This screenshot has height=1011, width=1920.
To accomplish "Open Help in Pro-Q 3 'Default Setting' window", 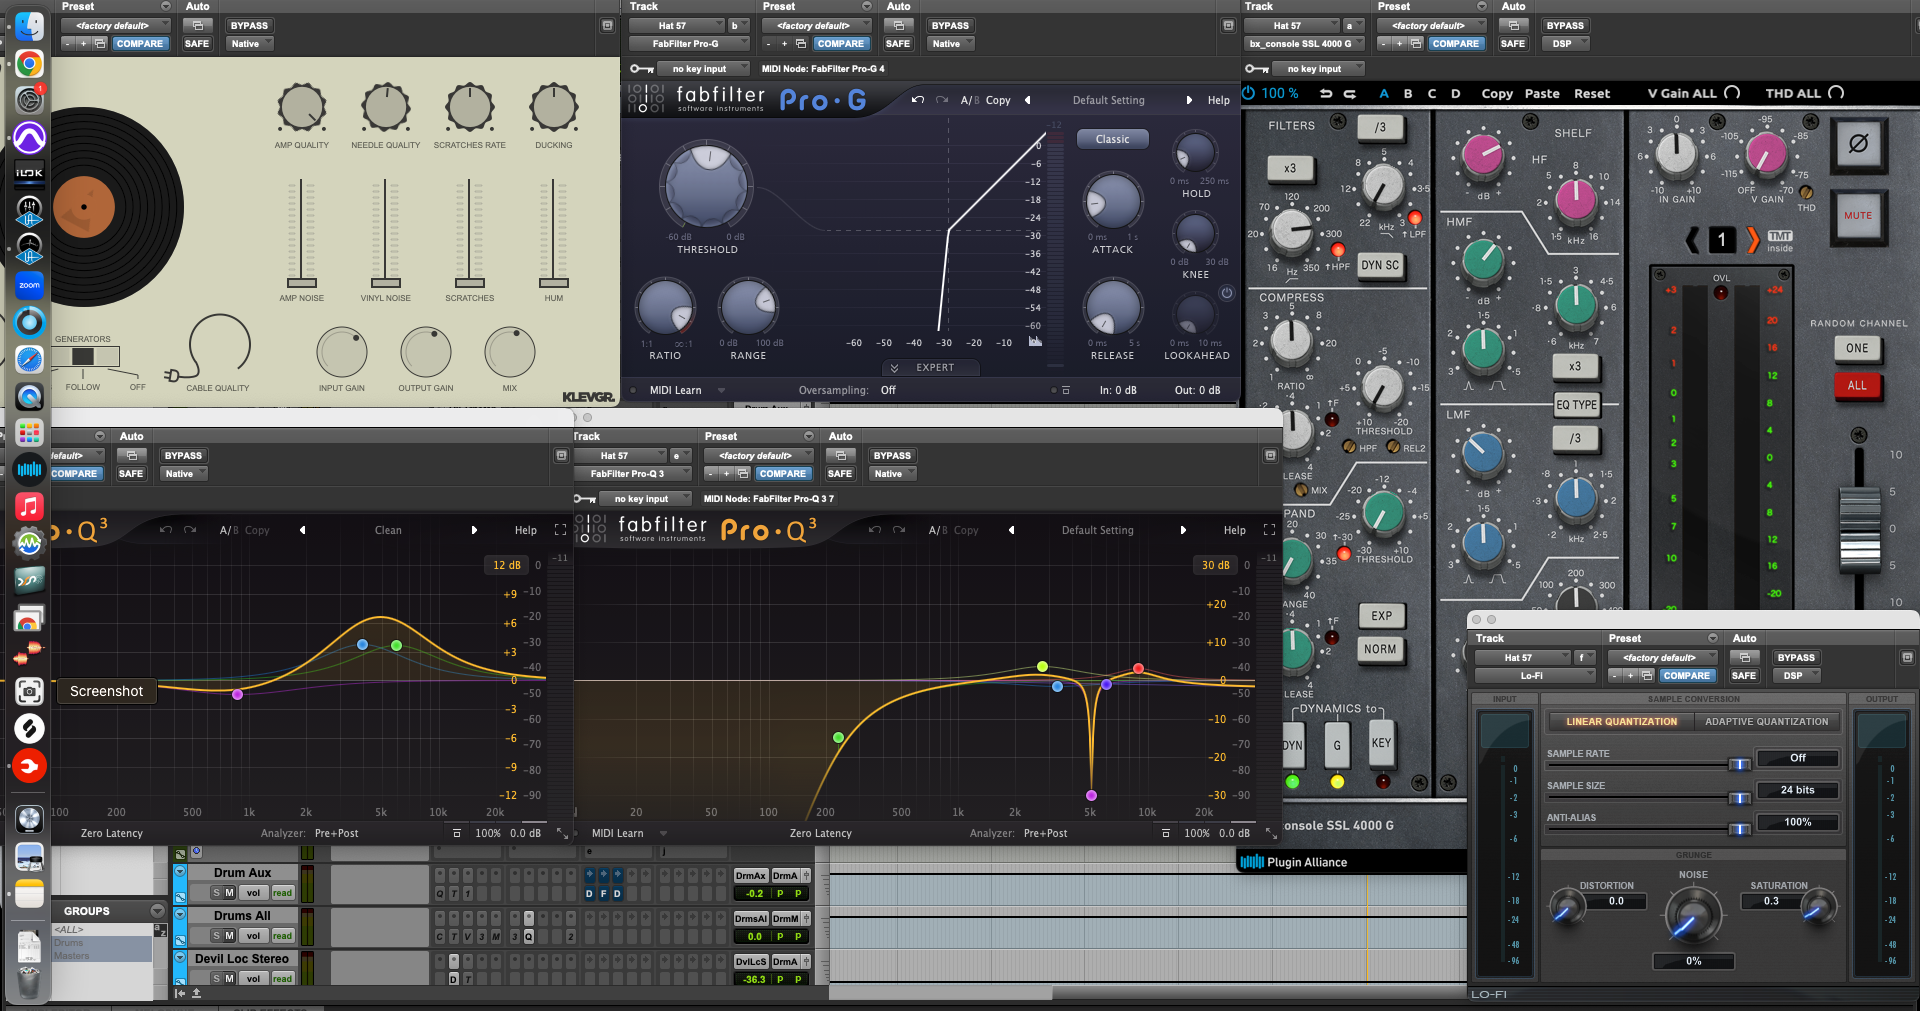I will pos(1235,530).
